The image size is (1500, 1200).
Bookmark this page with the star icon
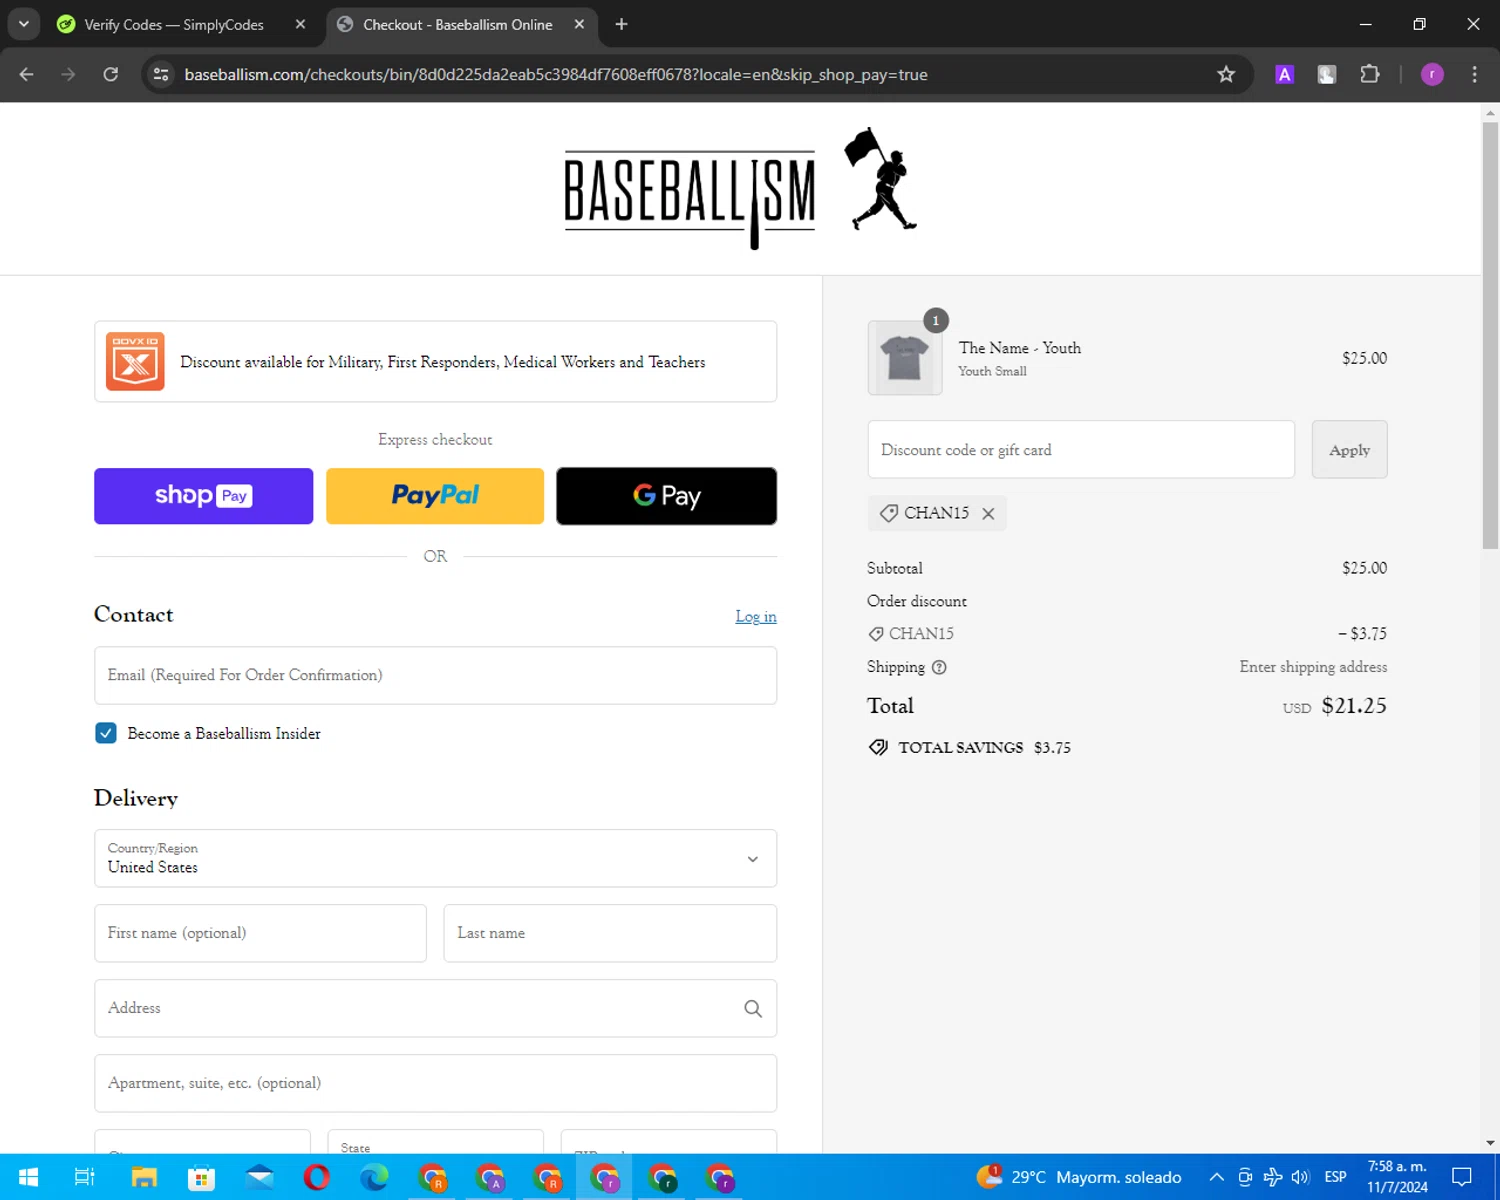(x=1226, y=74)
